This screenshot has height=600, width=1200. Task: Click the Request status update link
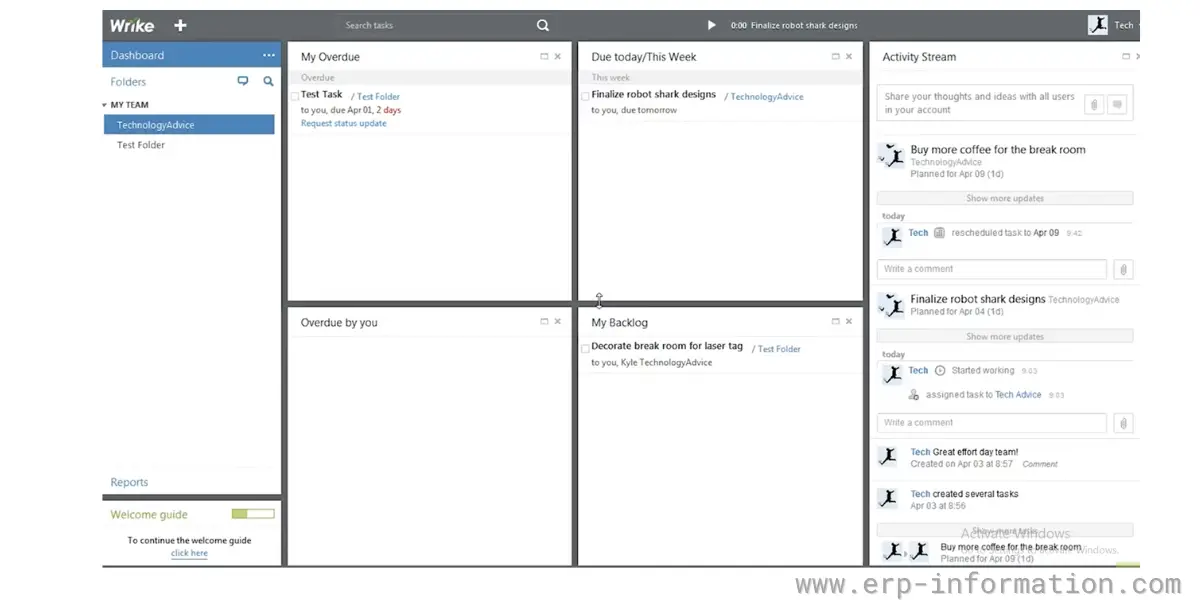tap(343, 123)
